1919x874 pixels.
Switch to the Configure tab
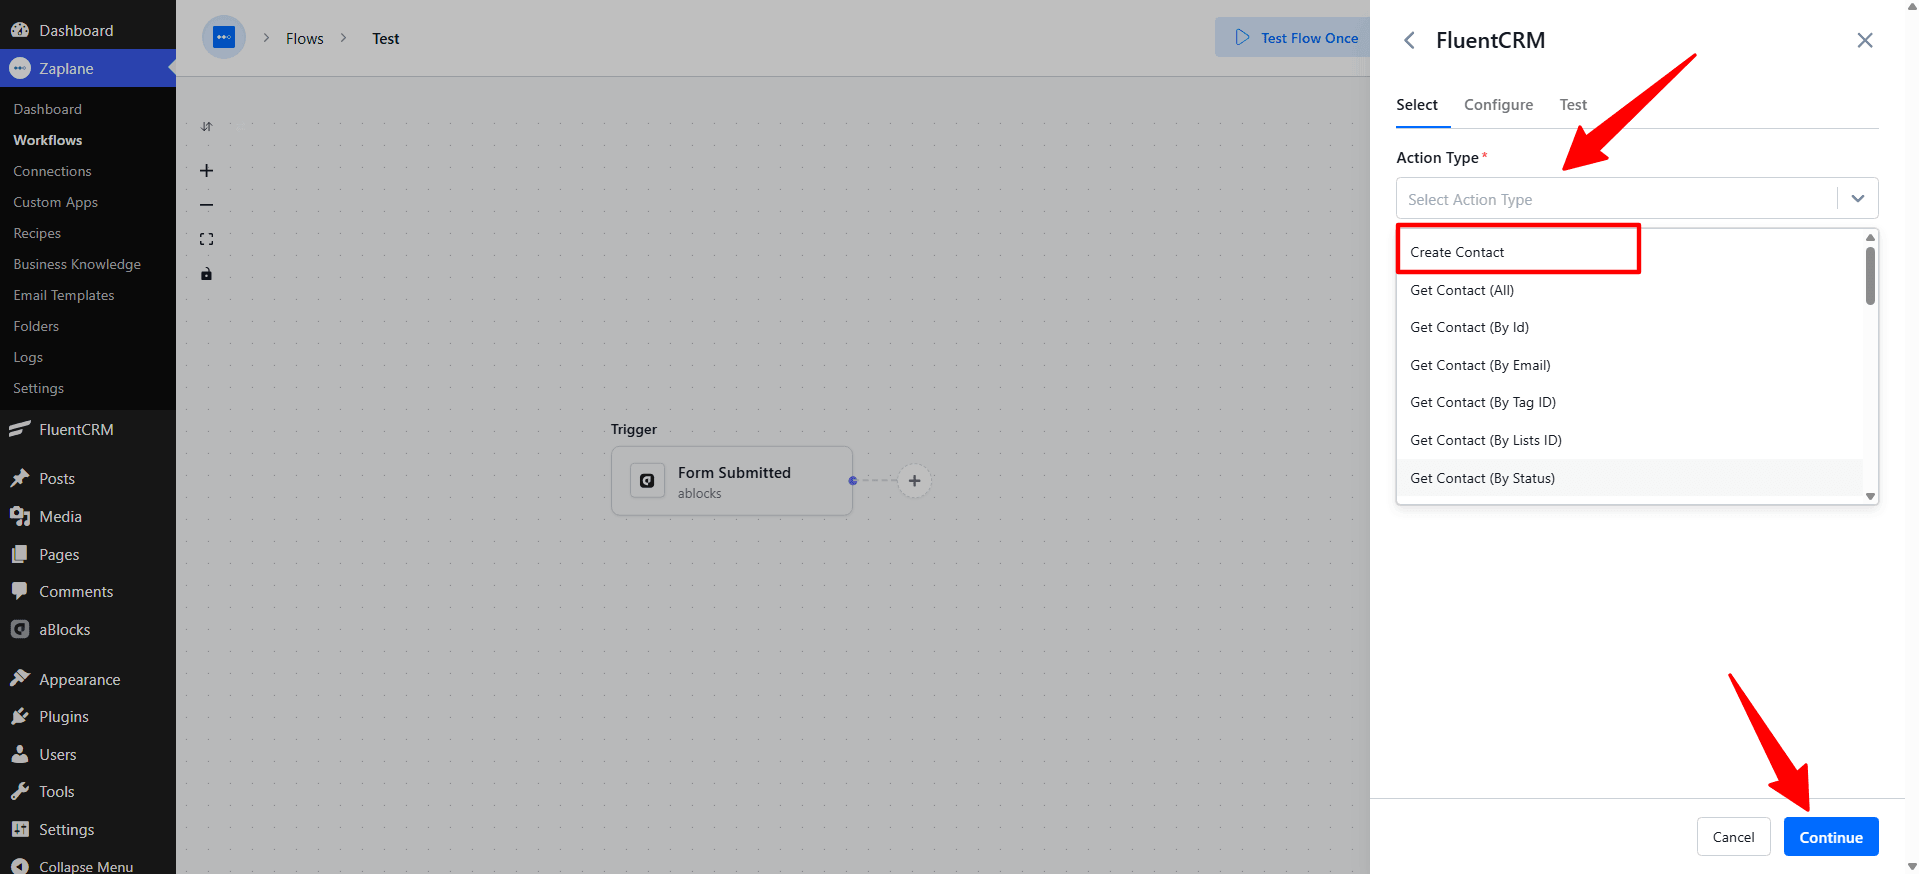(x=1498, y=105)
